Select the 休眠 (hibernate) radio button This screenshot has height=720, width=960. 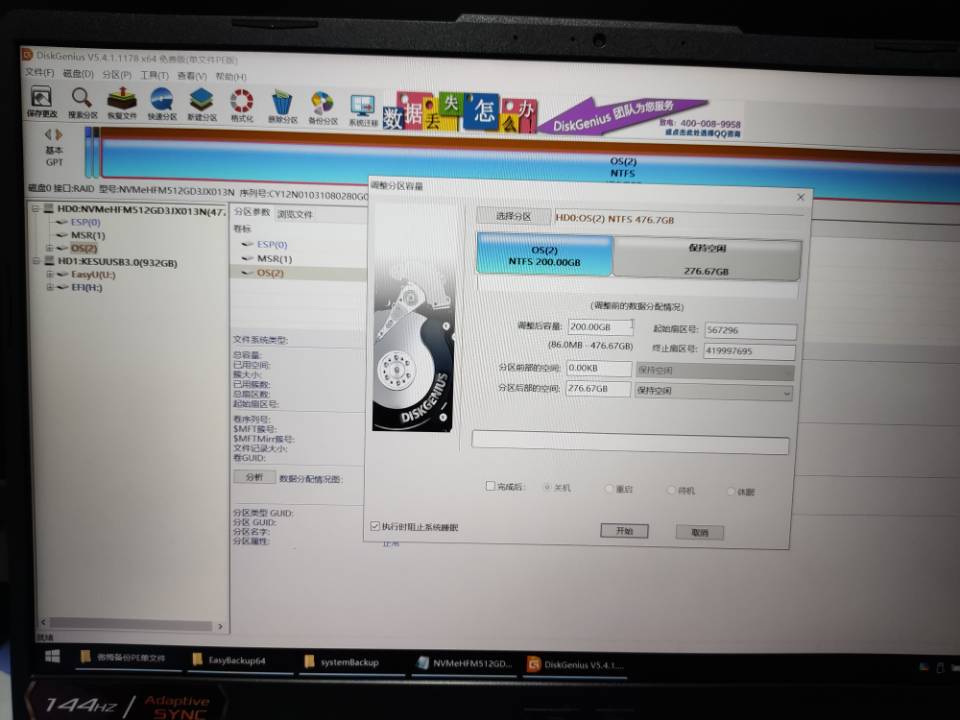pos(730,491)
